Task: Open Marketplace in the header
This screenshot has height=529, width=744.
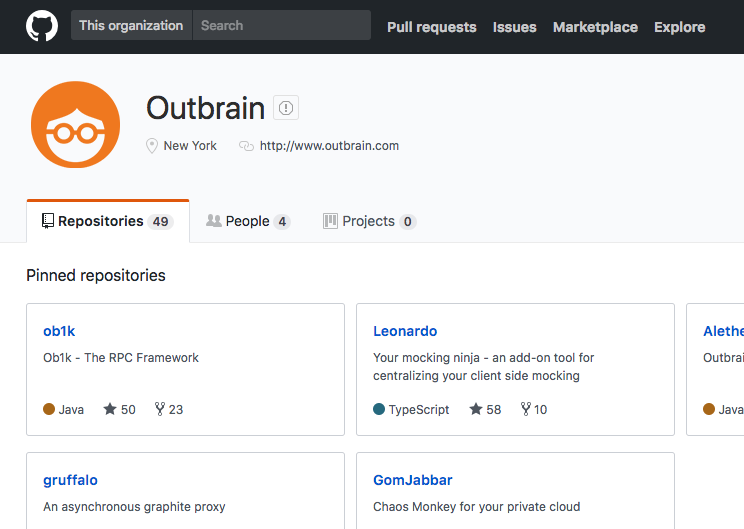Action: coord(595,27)
